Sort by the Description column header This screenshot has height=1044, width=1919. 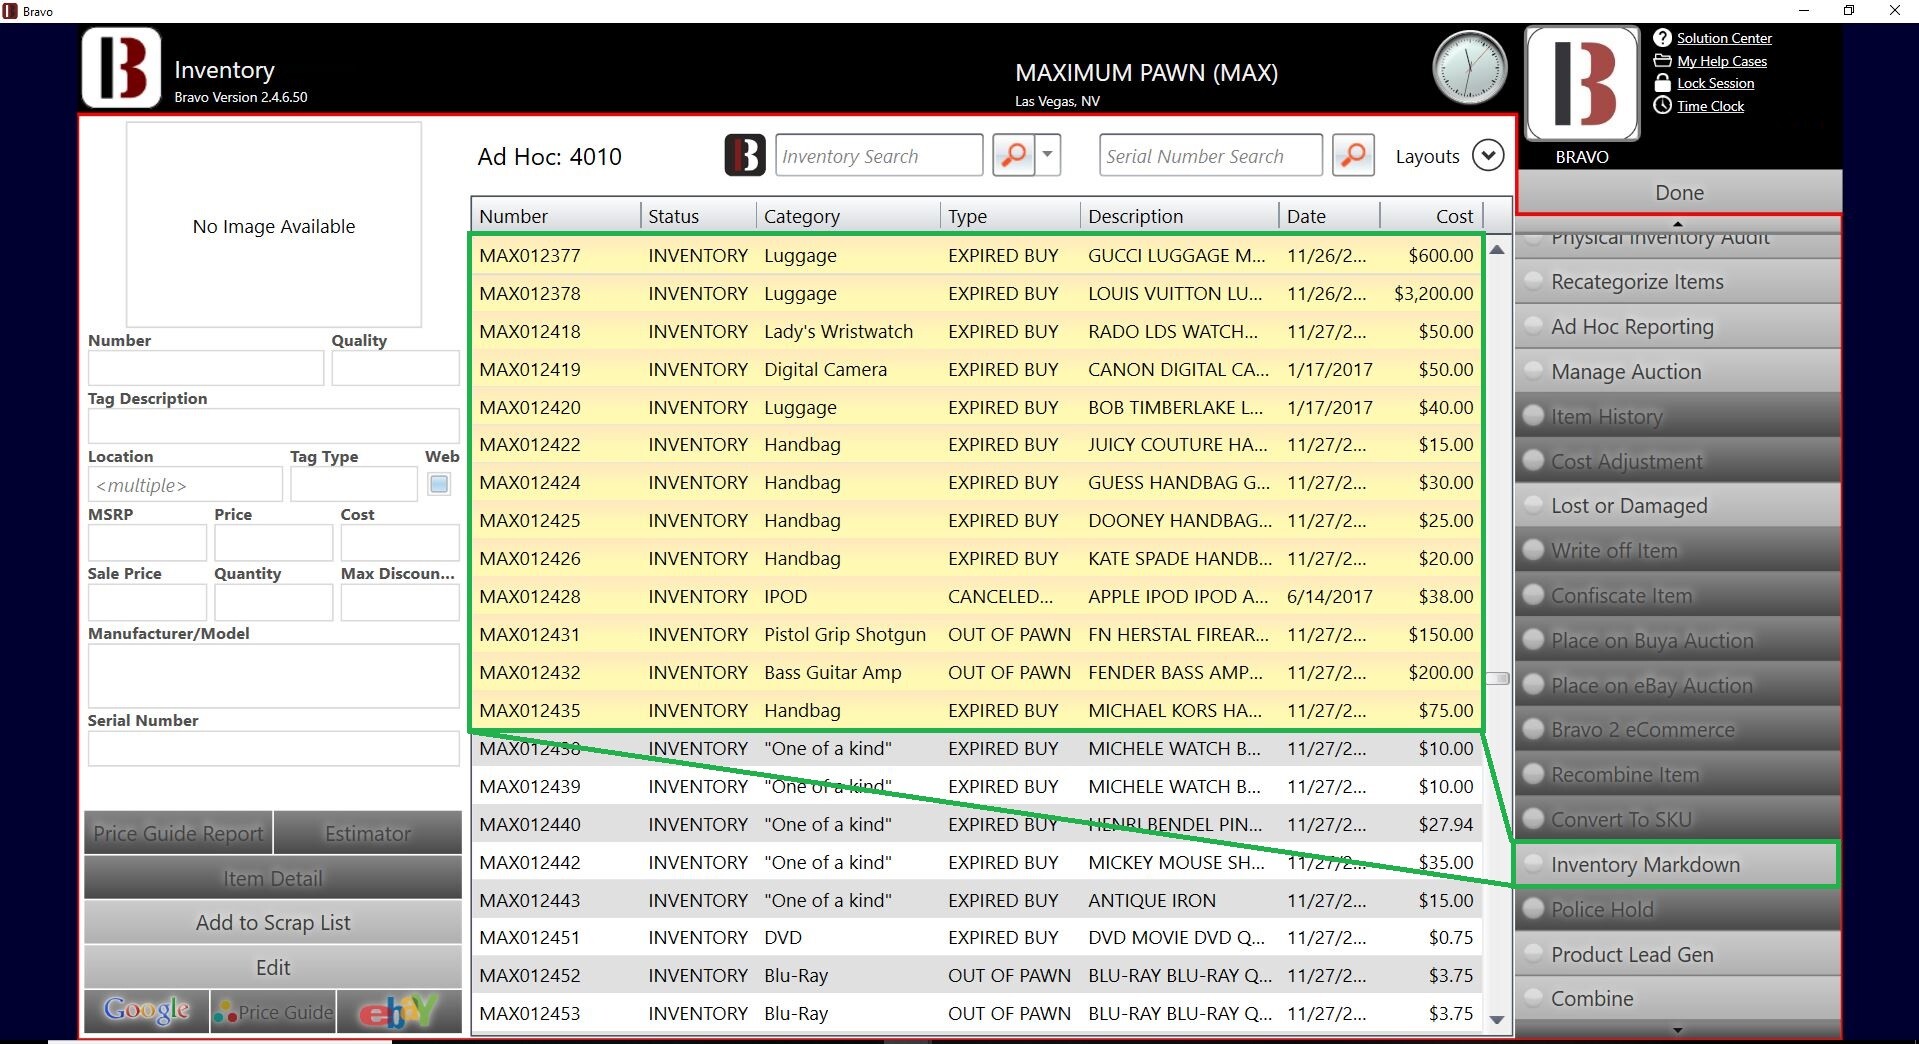tap(1179, 216)
